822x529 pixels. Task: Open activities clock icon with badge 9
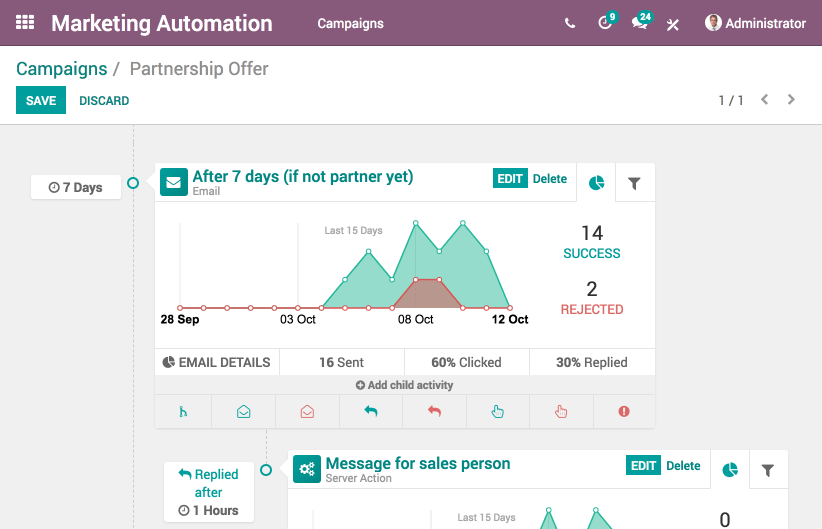[x=607, y=22]
